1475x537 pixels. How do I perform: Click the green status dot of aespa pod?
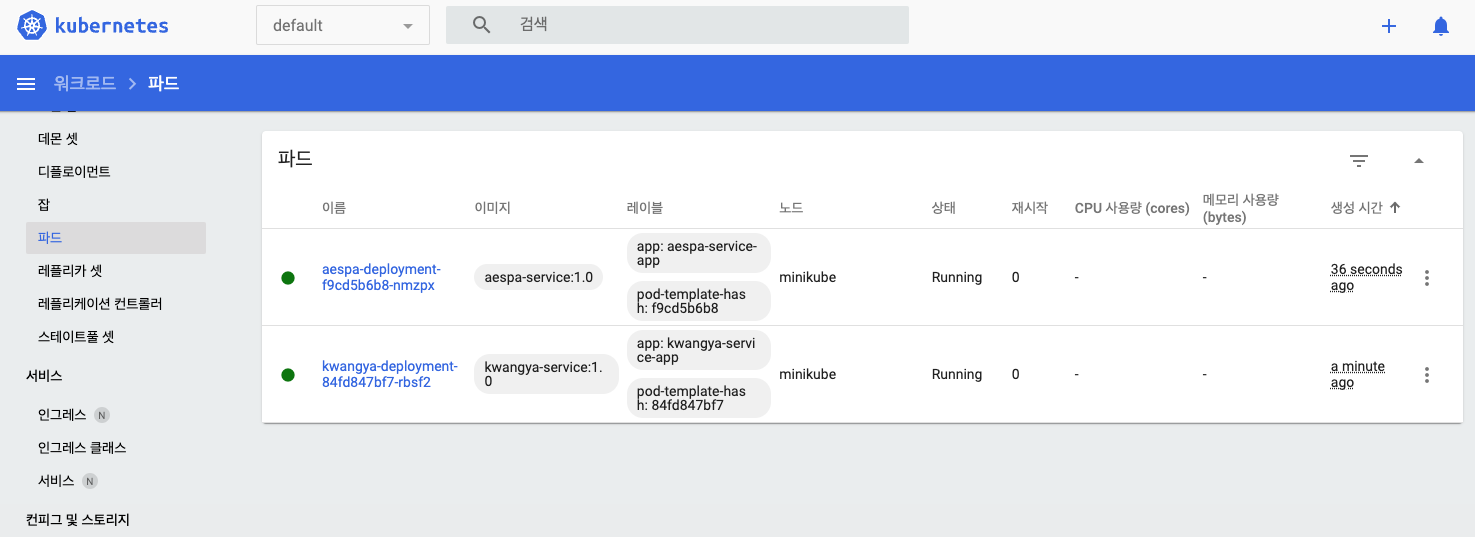click(x=288, y=278)
